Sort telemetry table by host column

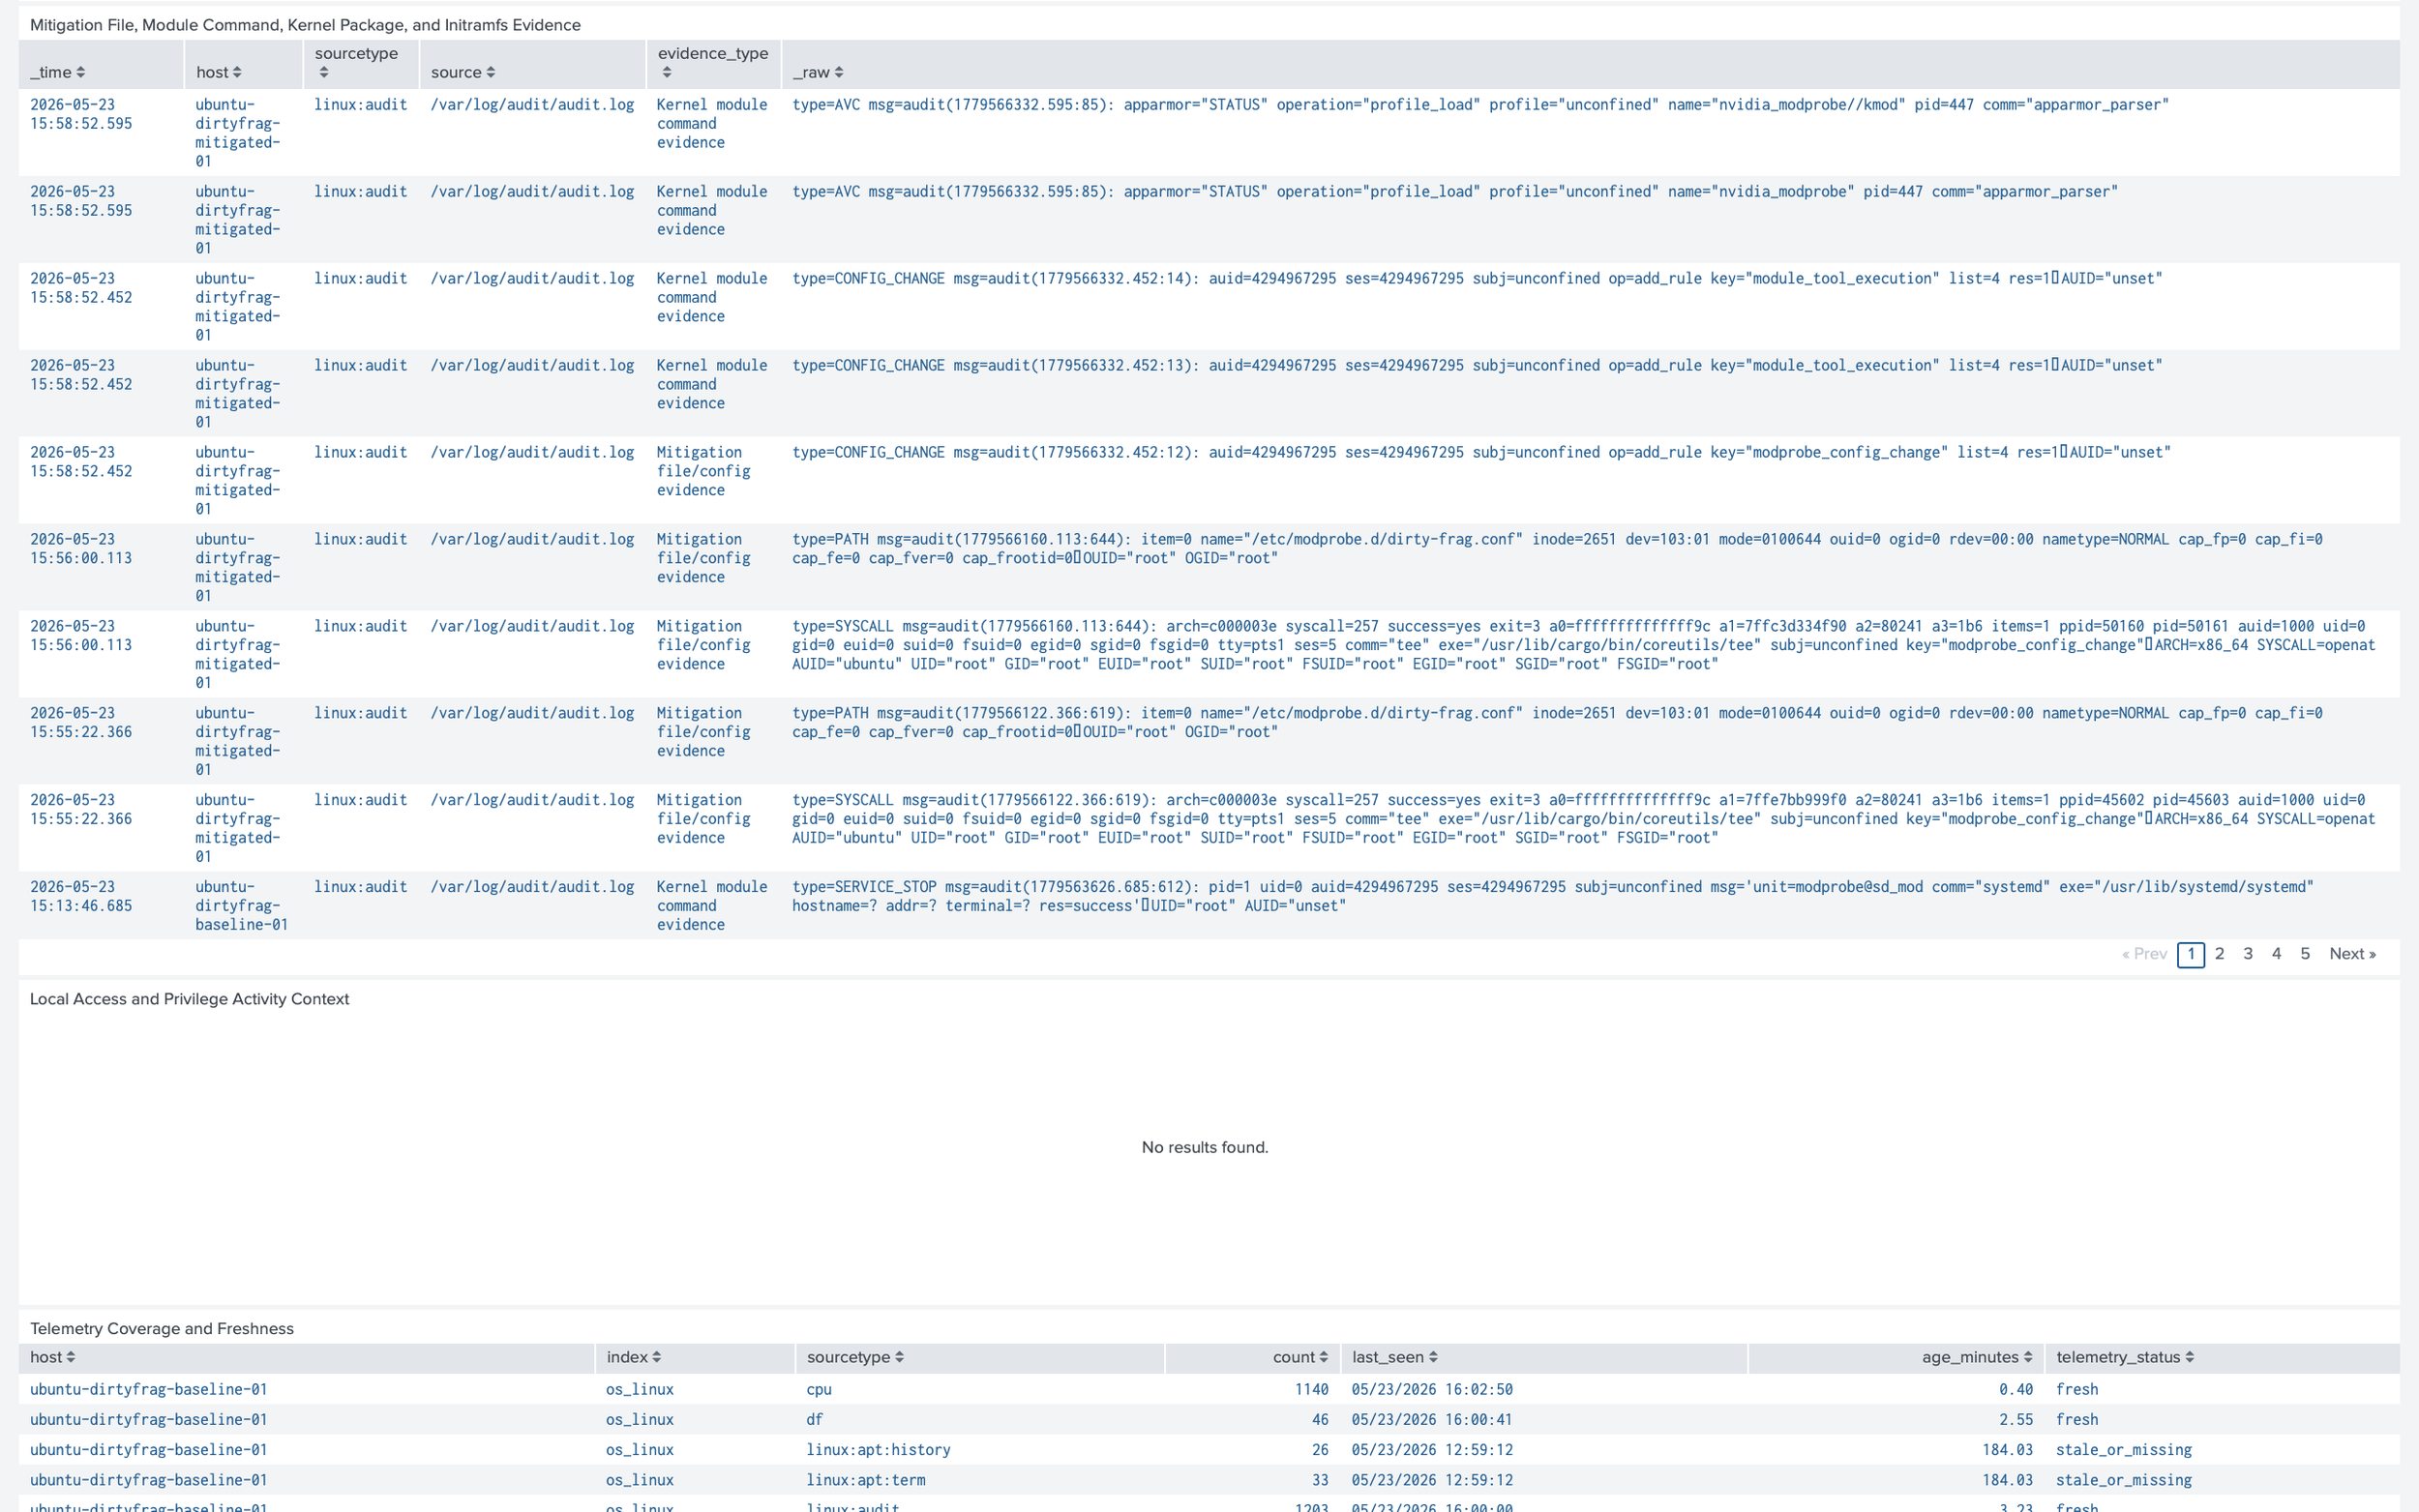[52, 1357]
